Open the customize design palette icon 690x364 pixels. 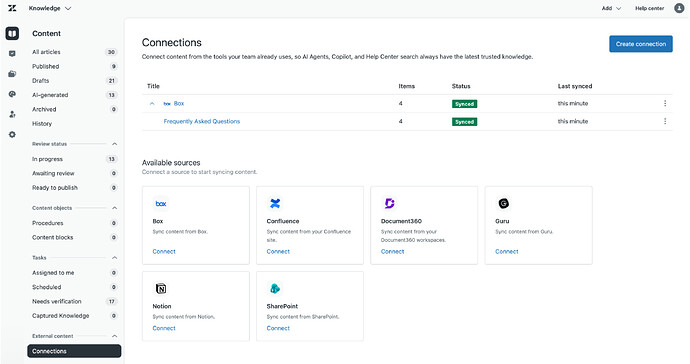(x=12, y=94)
